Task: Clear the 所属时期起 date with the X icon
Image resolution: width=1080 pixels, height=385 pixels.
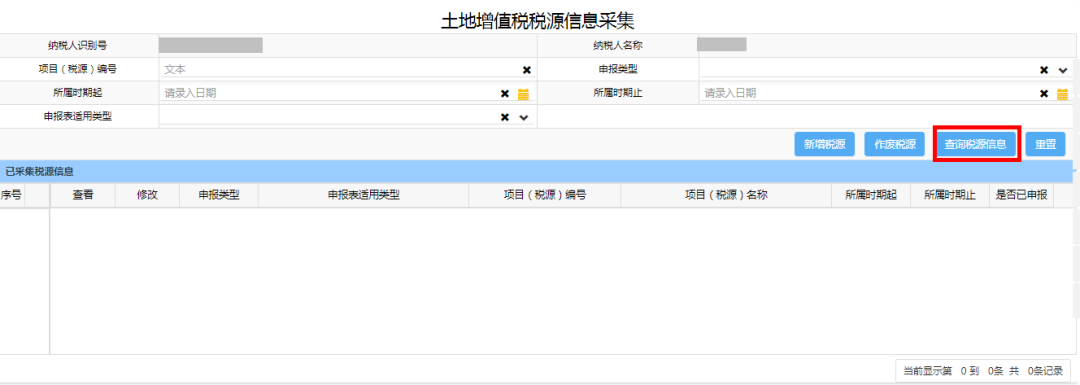Action: (505, 94)
